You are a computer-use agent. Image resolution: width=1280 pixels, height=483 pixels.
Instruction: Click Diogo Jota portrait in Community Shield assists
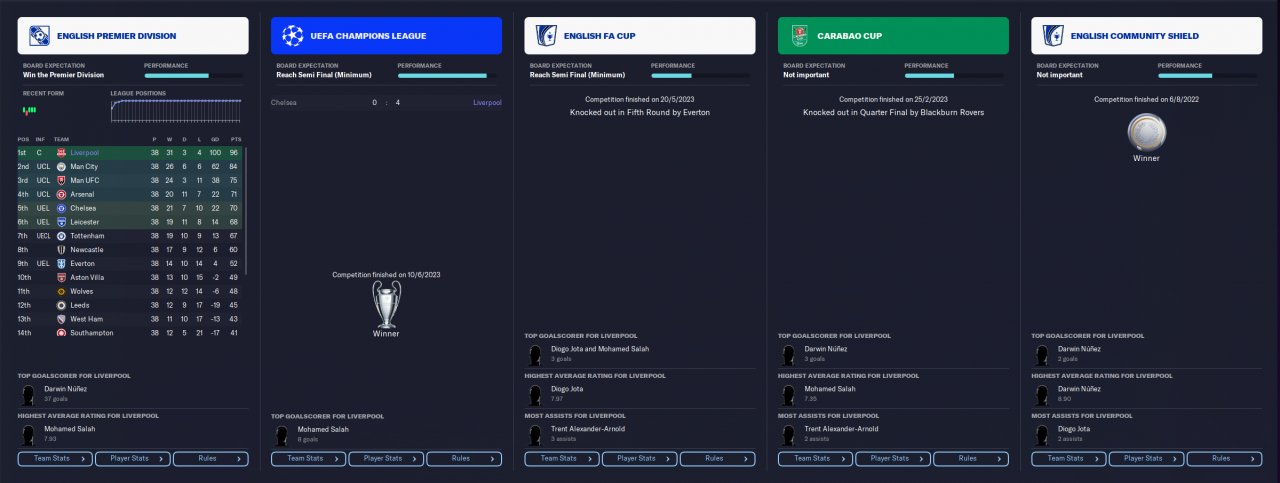1043,433
